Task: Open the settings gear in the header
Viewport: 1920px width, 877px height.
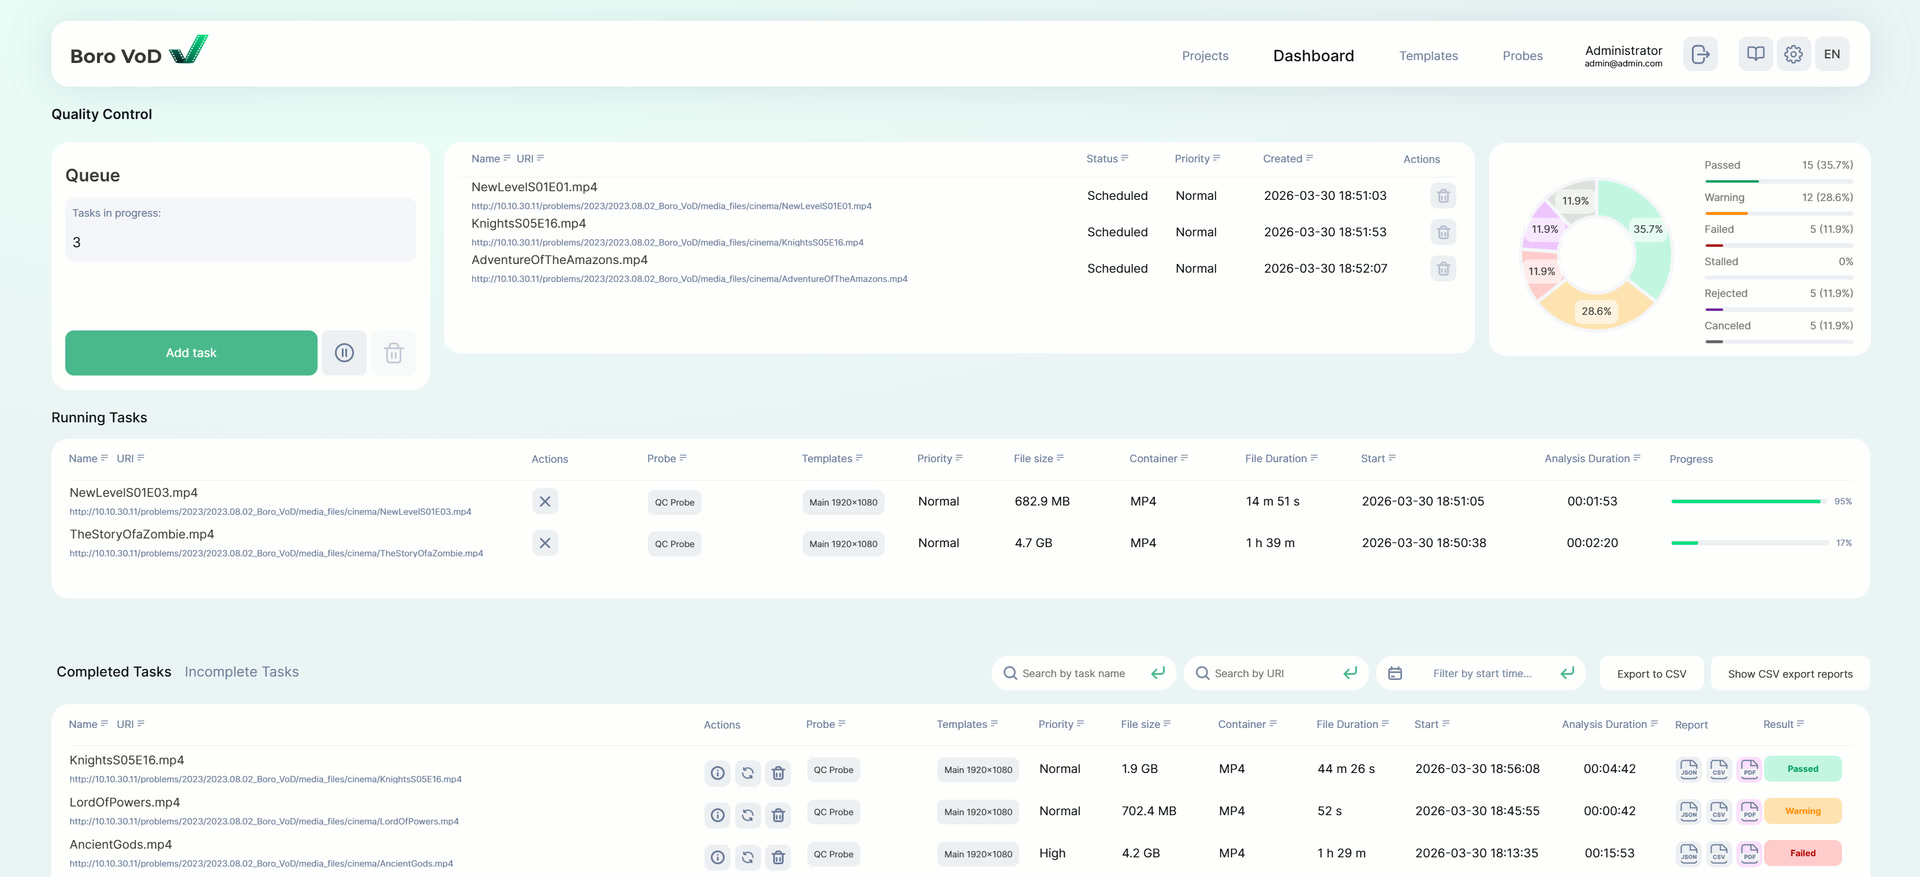Action: pos(1794,54)
